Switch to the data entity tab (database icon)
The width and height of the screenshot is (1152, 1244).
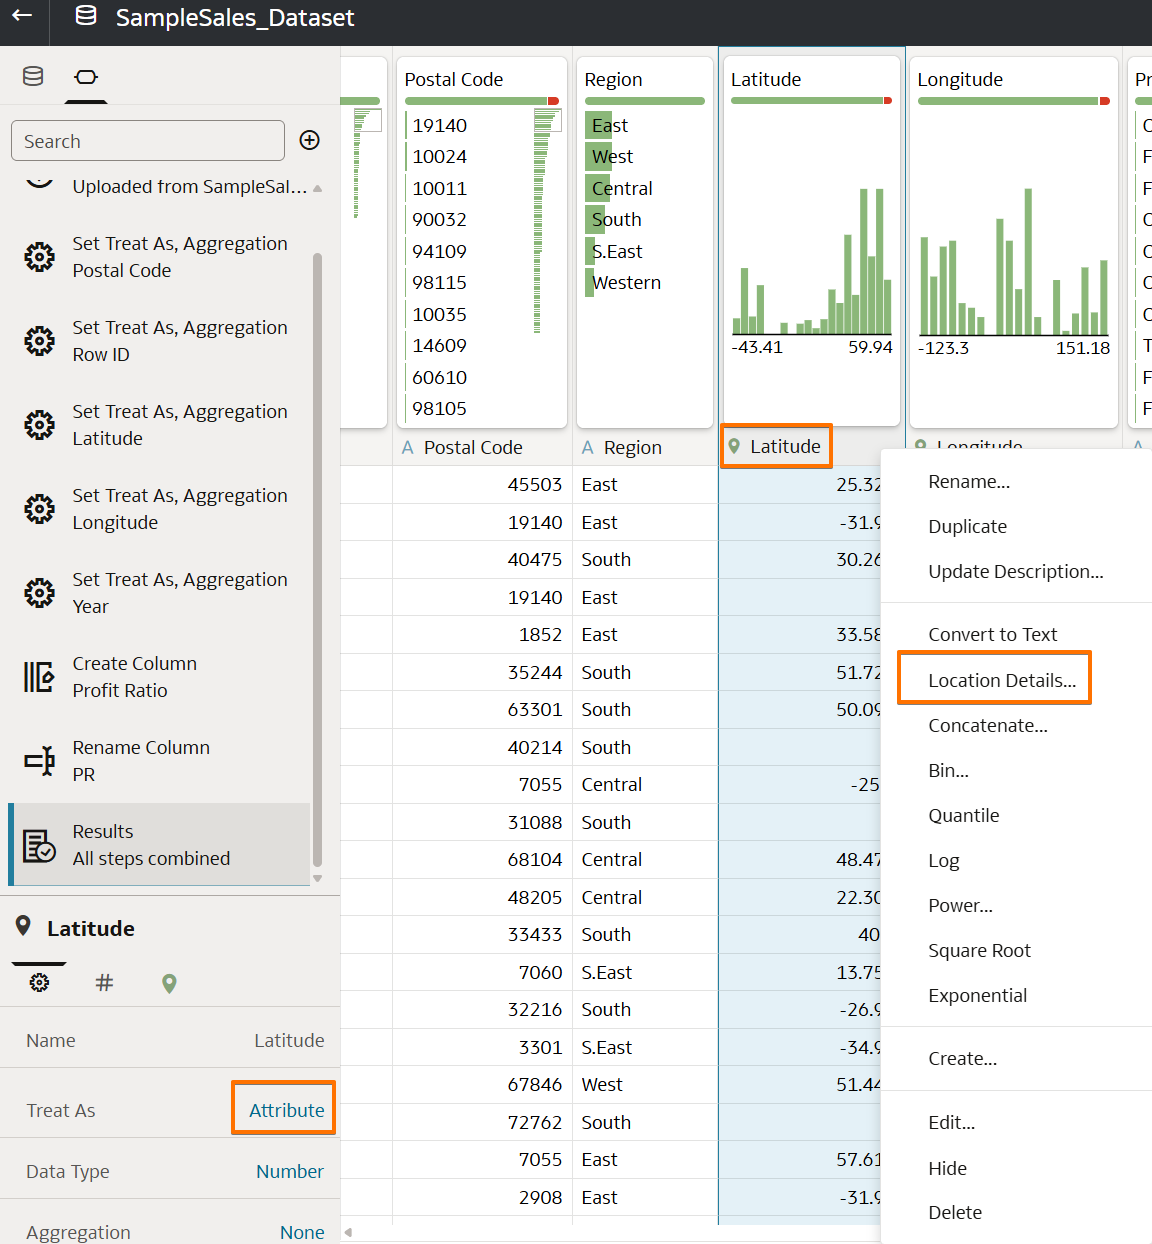32,75
